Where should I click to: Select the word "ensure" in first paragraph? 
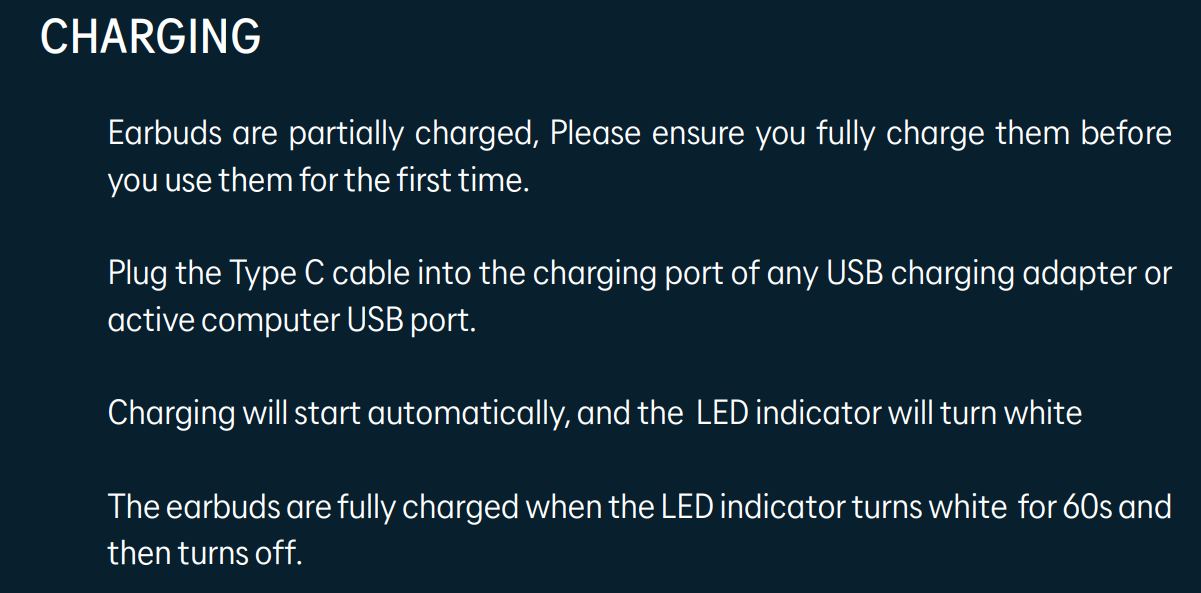coord(698,133)
